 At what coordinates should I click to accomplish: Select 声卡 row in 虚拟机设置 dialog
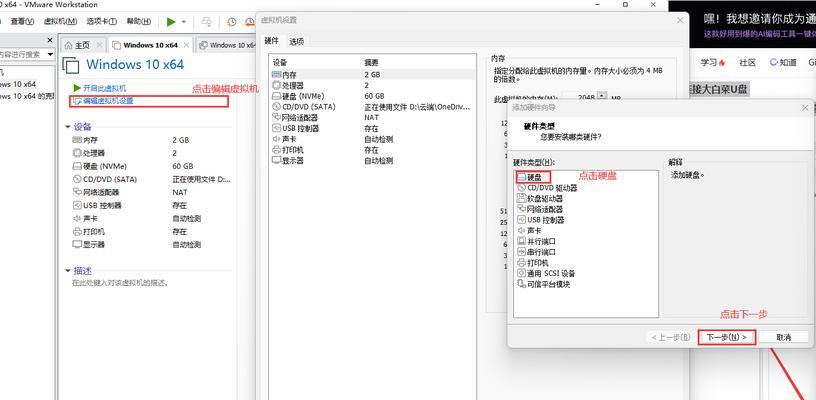[x=373, y=139]
